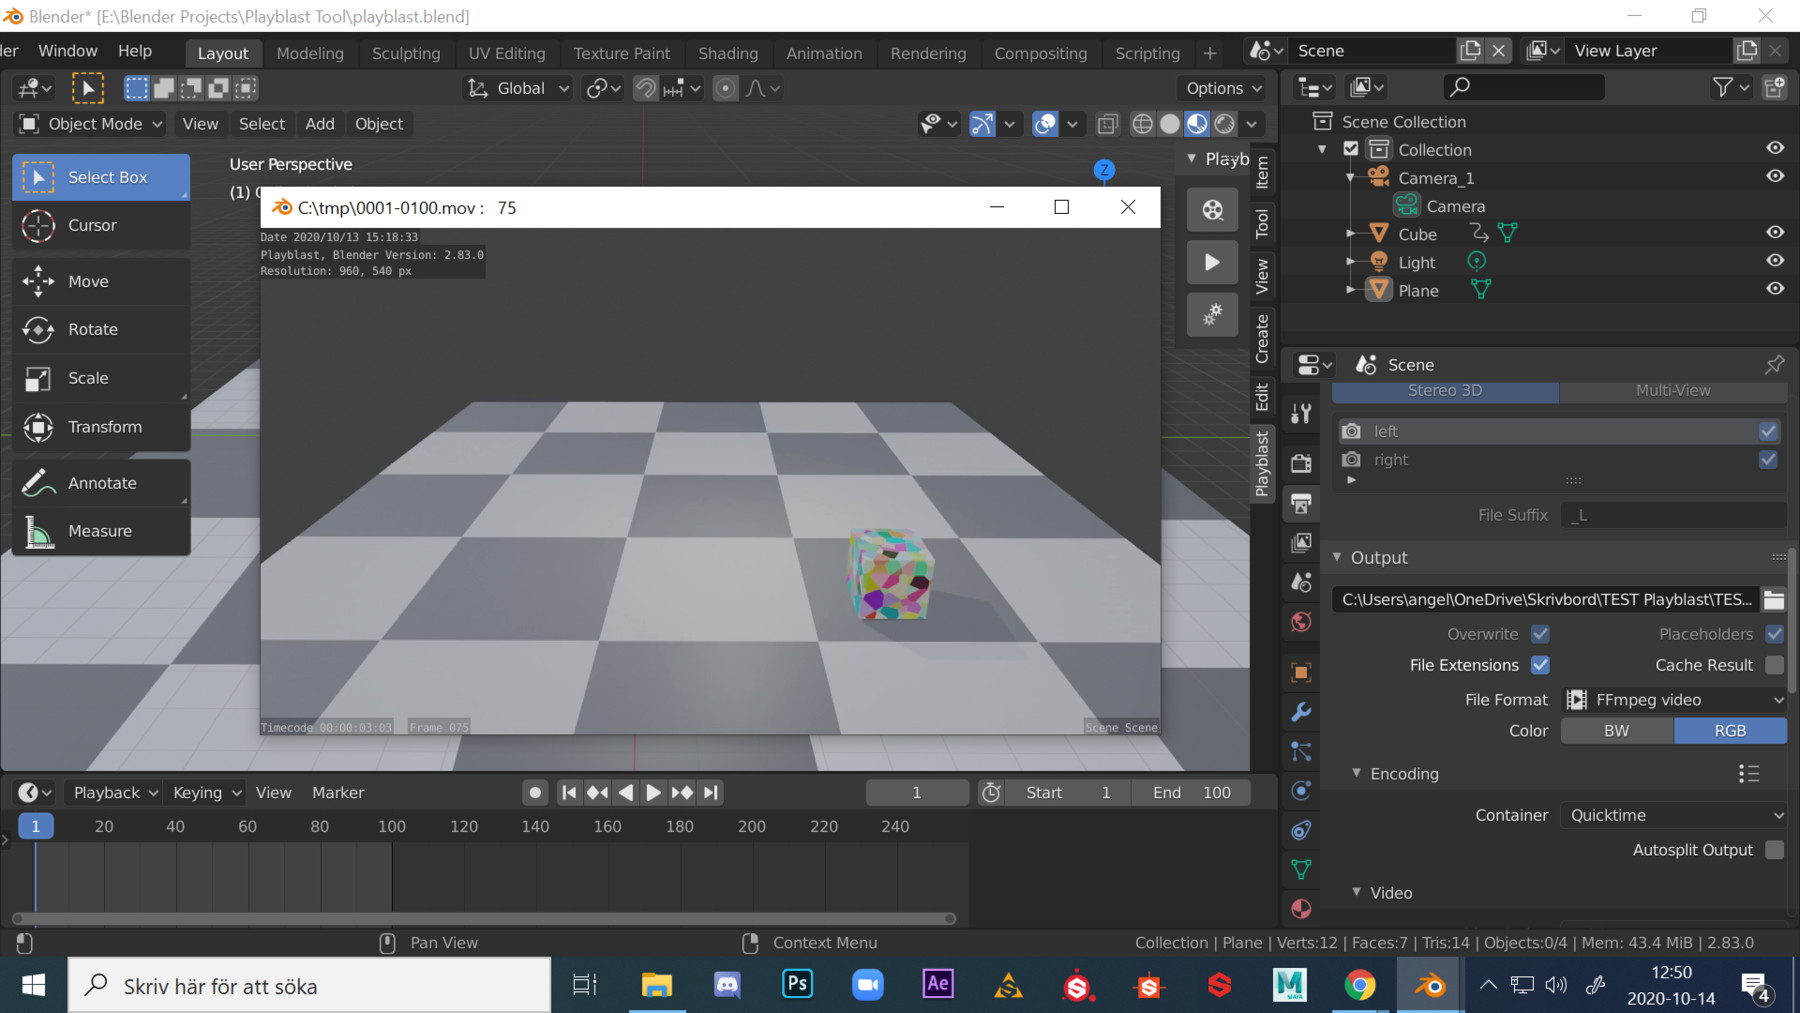Viewport: 1800px width, 1013px height.
Task: Select the Cursor tool
Action: tap(101, 225)
